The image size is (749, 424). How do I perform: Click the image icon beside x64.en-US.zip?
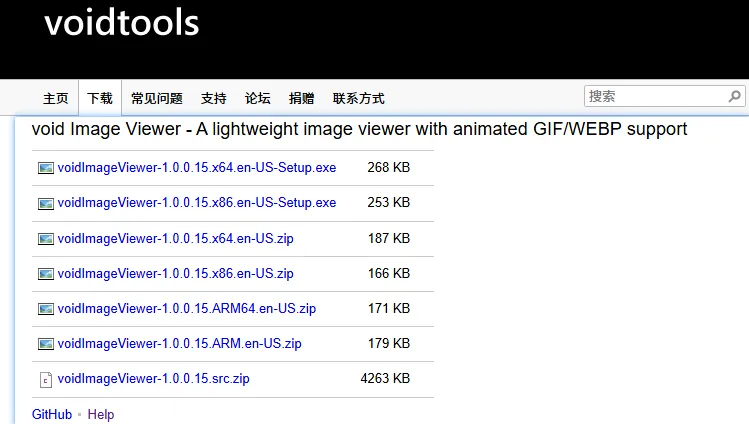(46, 239)
